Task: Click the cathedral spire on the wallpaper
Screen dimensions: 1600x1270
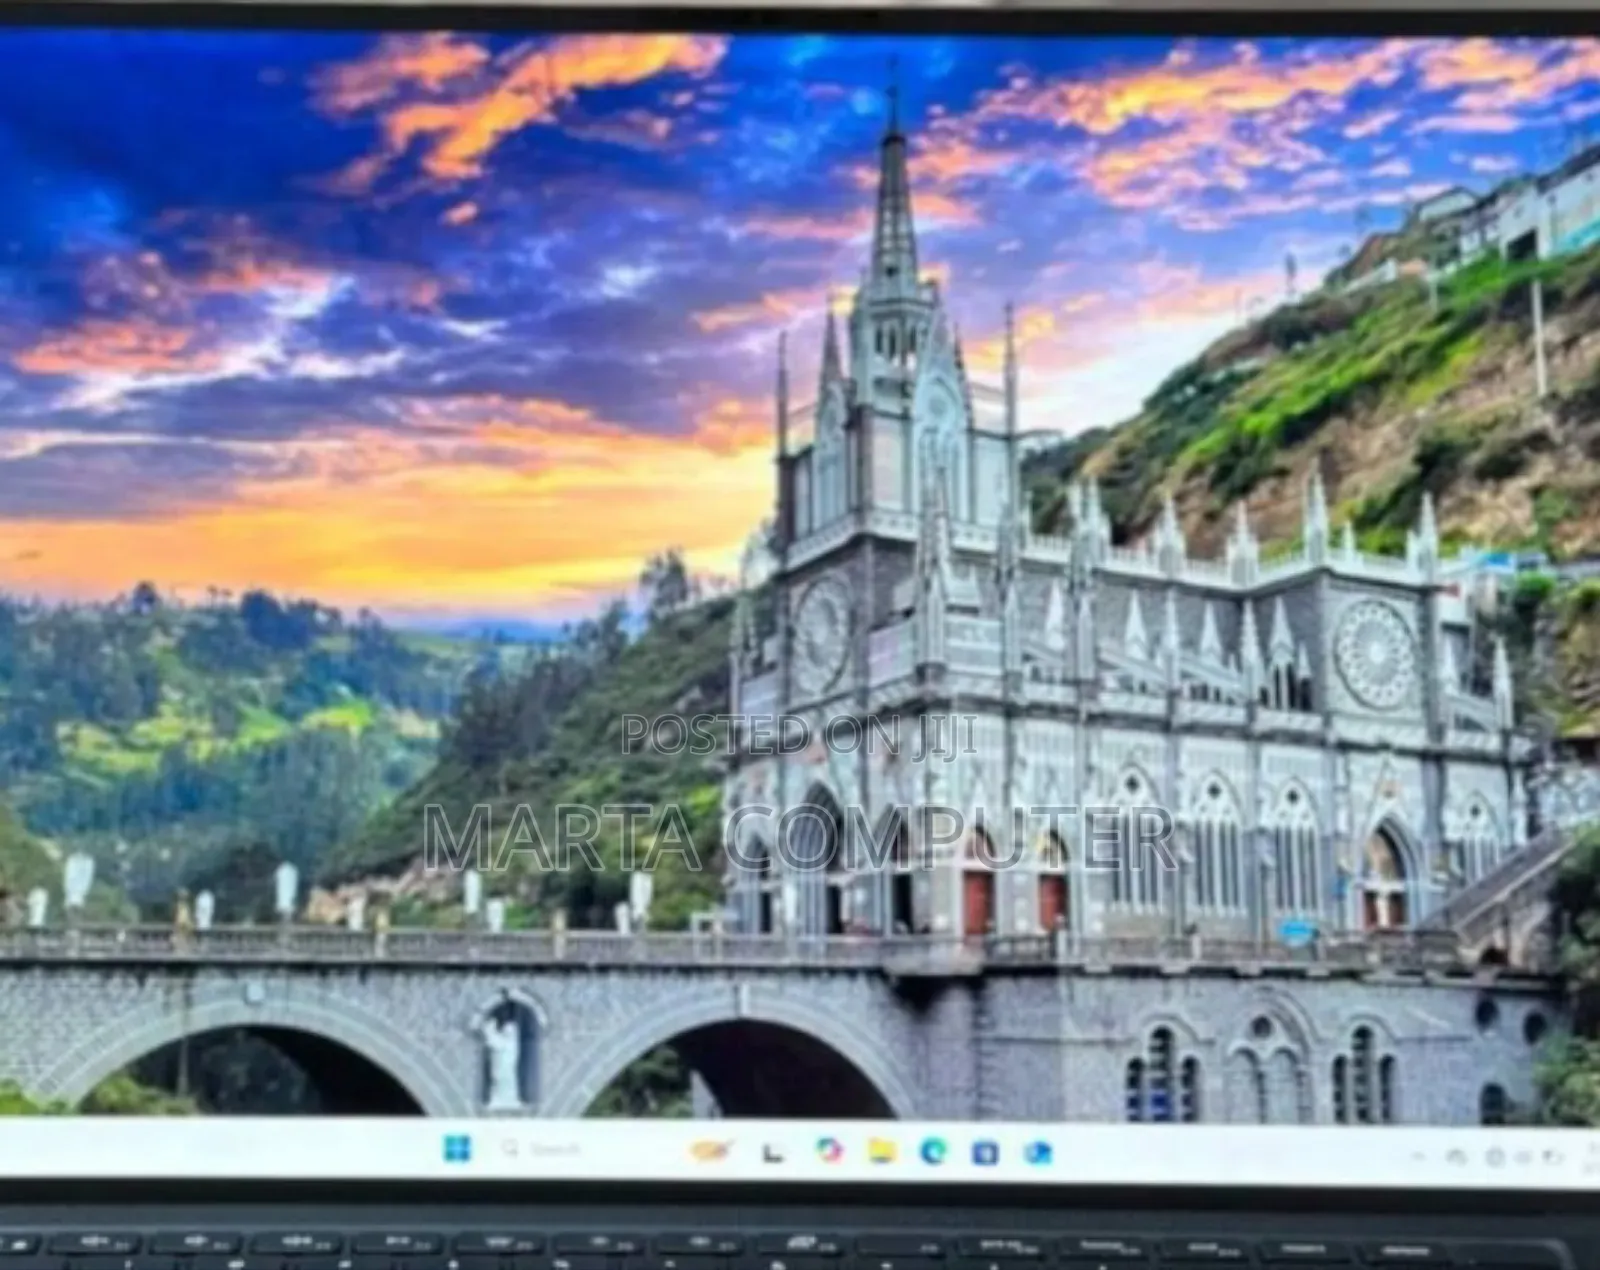Action: [893, 200]
